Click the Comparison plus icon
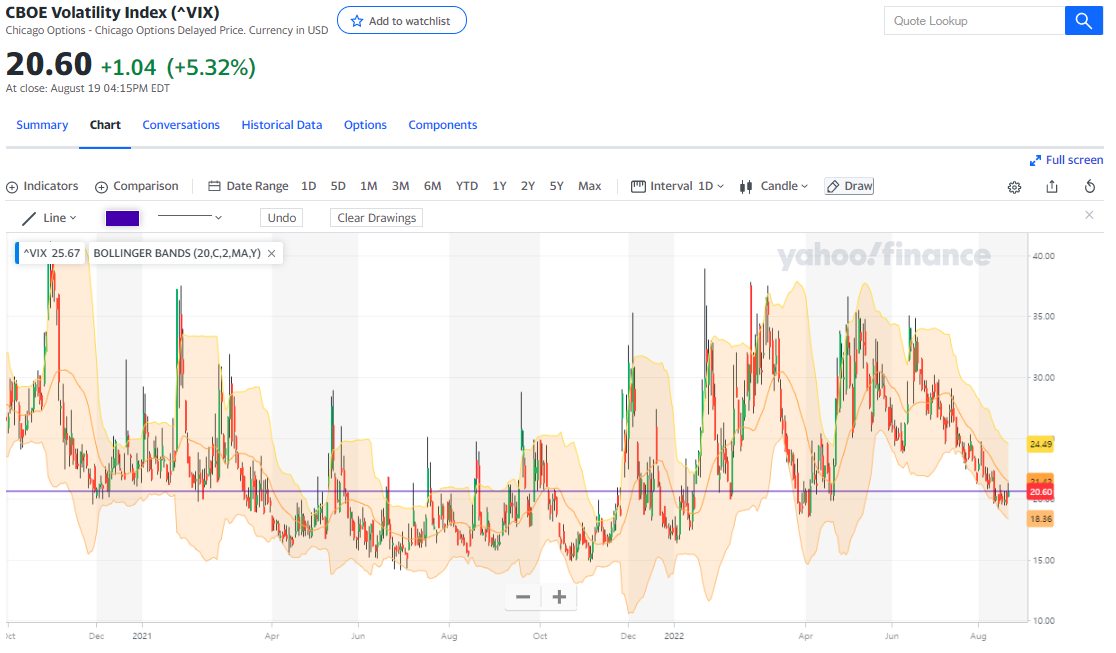 102,187
